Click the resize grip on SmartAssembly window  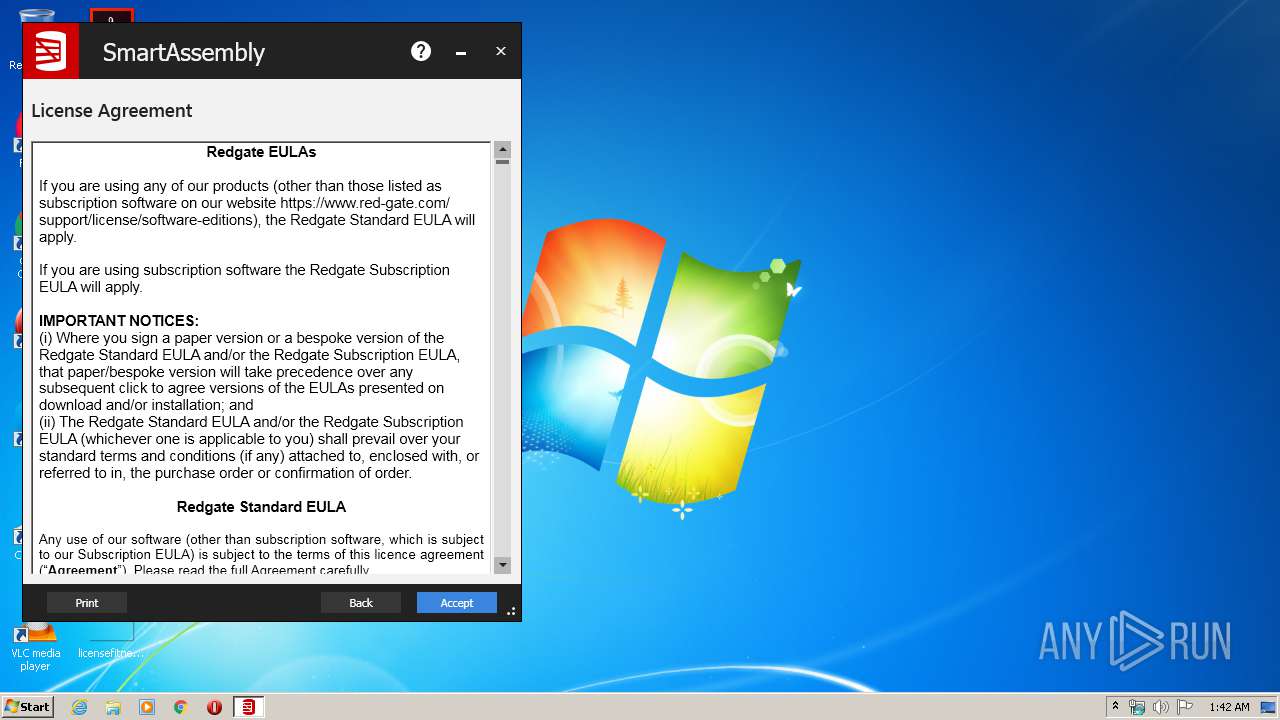point(511,611)
